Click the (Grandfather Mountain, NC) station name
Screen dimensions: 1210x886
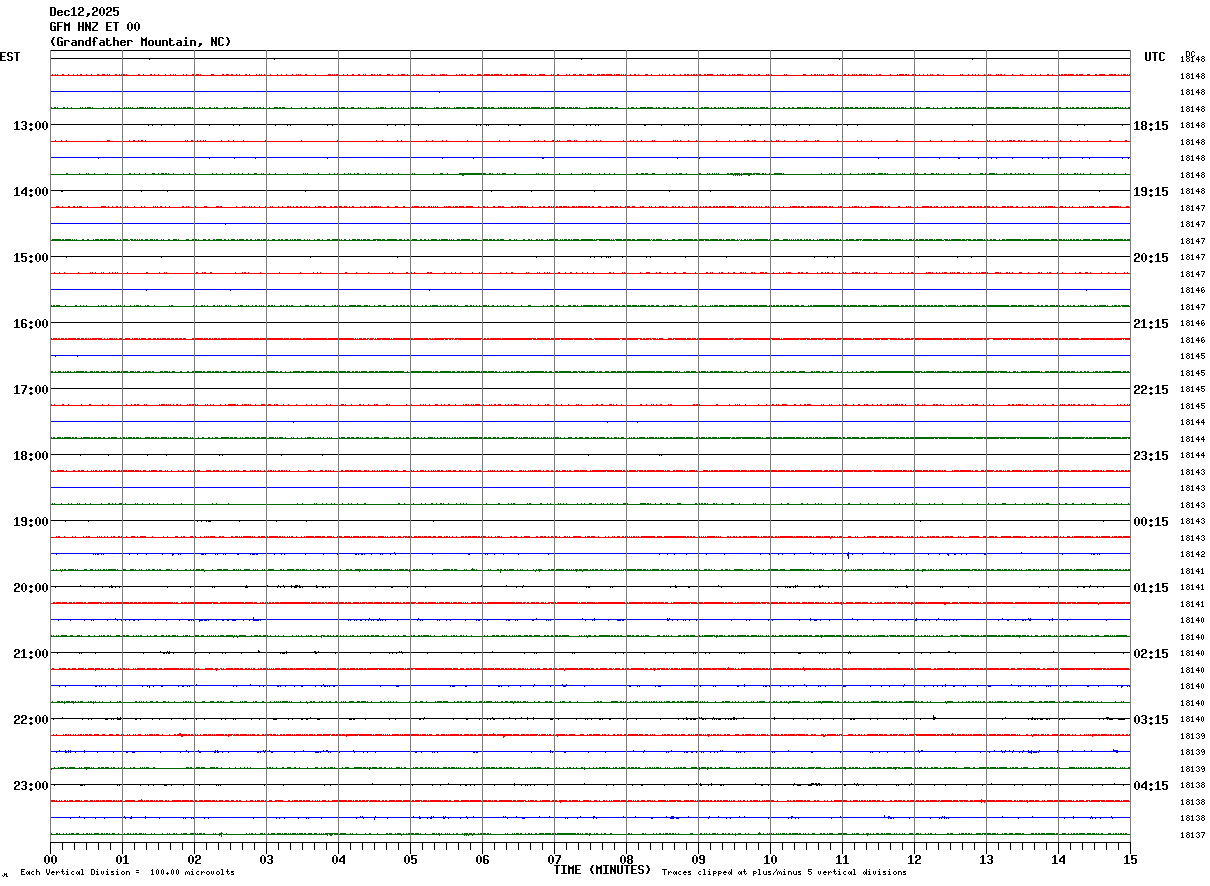(140, 42)
